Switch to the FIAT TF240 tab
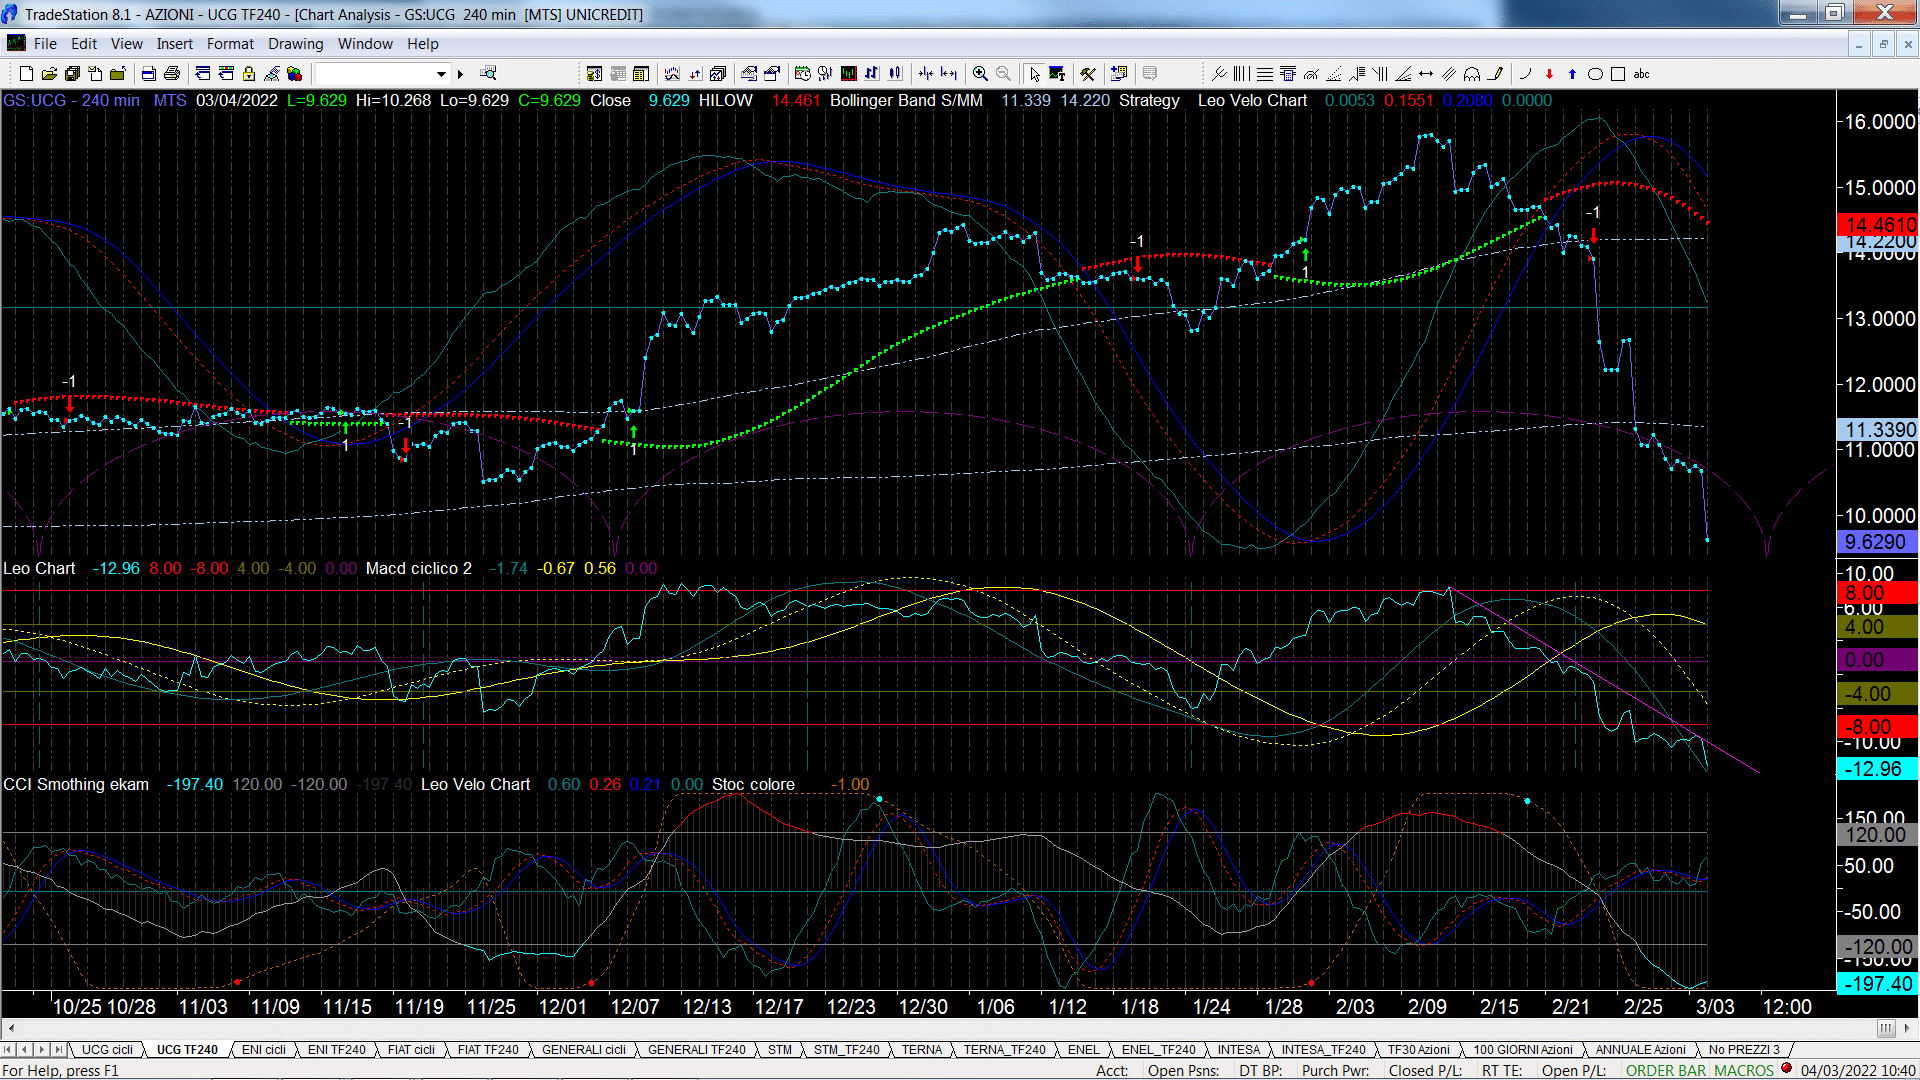1920x1080 pixels. [x=488, y=1049]
